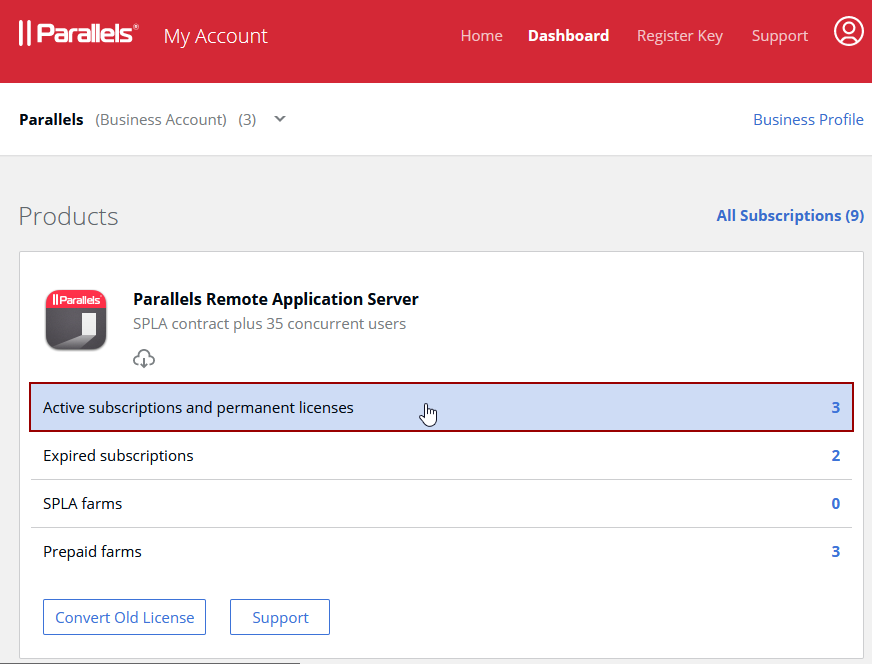Screen dimensions: 872x664
Task: Click the Parallels Remote Application Server title
Action: pos(275,299)
